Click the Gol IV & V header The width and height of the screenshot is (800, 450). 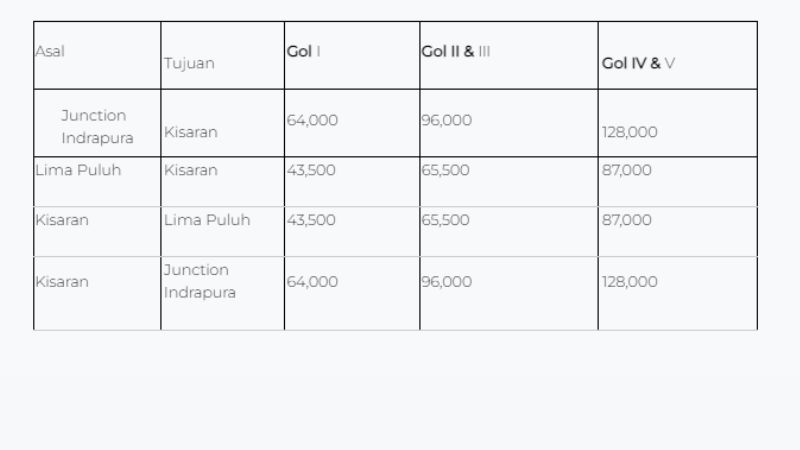pos(638,63)
